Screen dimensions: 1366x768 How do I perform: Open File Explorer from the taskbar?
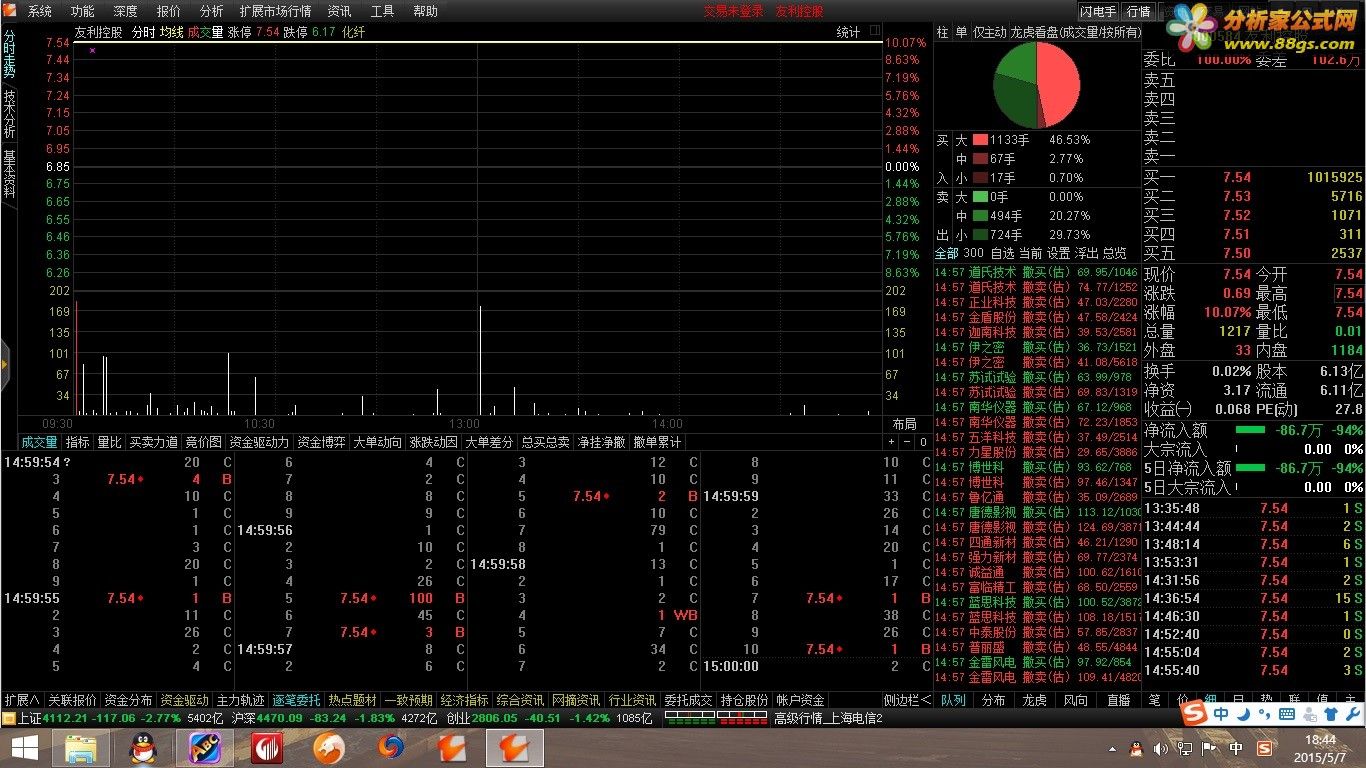point(80,747)
